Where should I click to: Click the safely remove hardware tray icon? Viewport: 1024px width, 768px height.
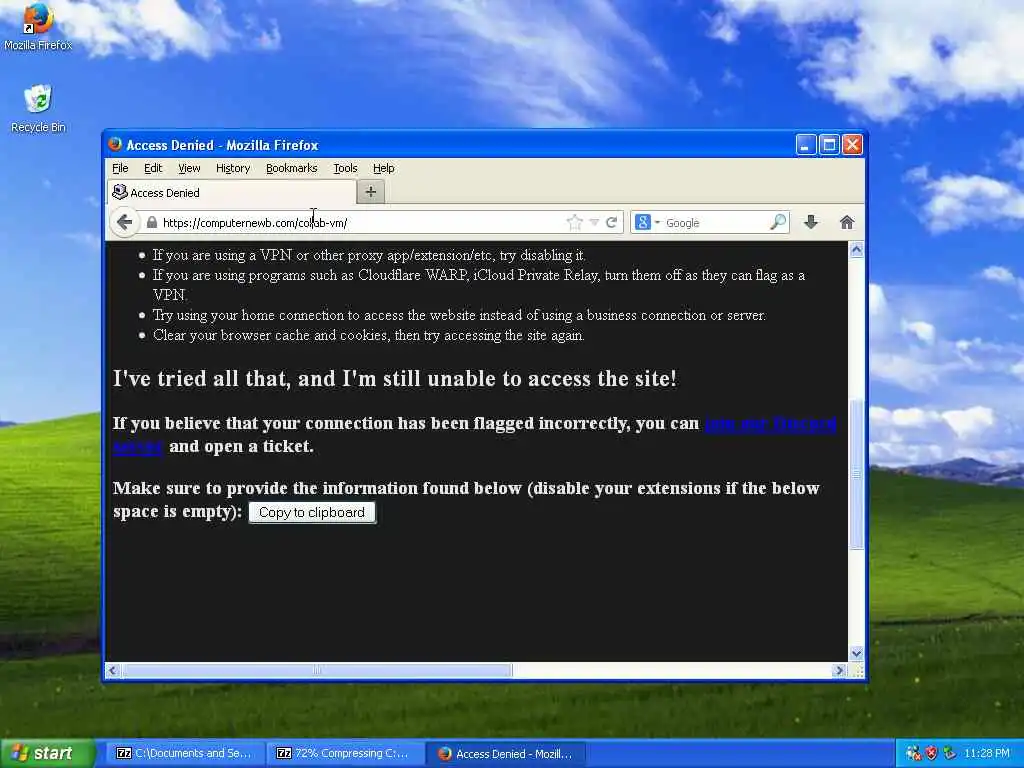[950, 753]
